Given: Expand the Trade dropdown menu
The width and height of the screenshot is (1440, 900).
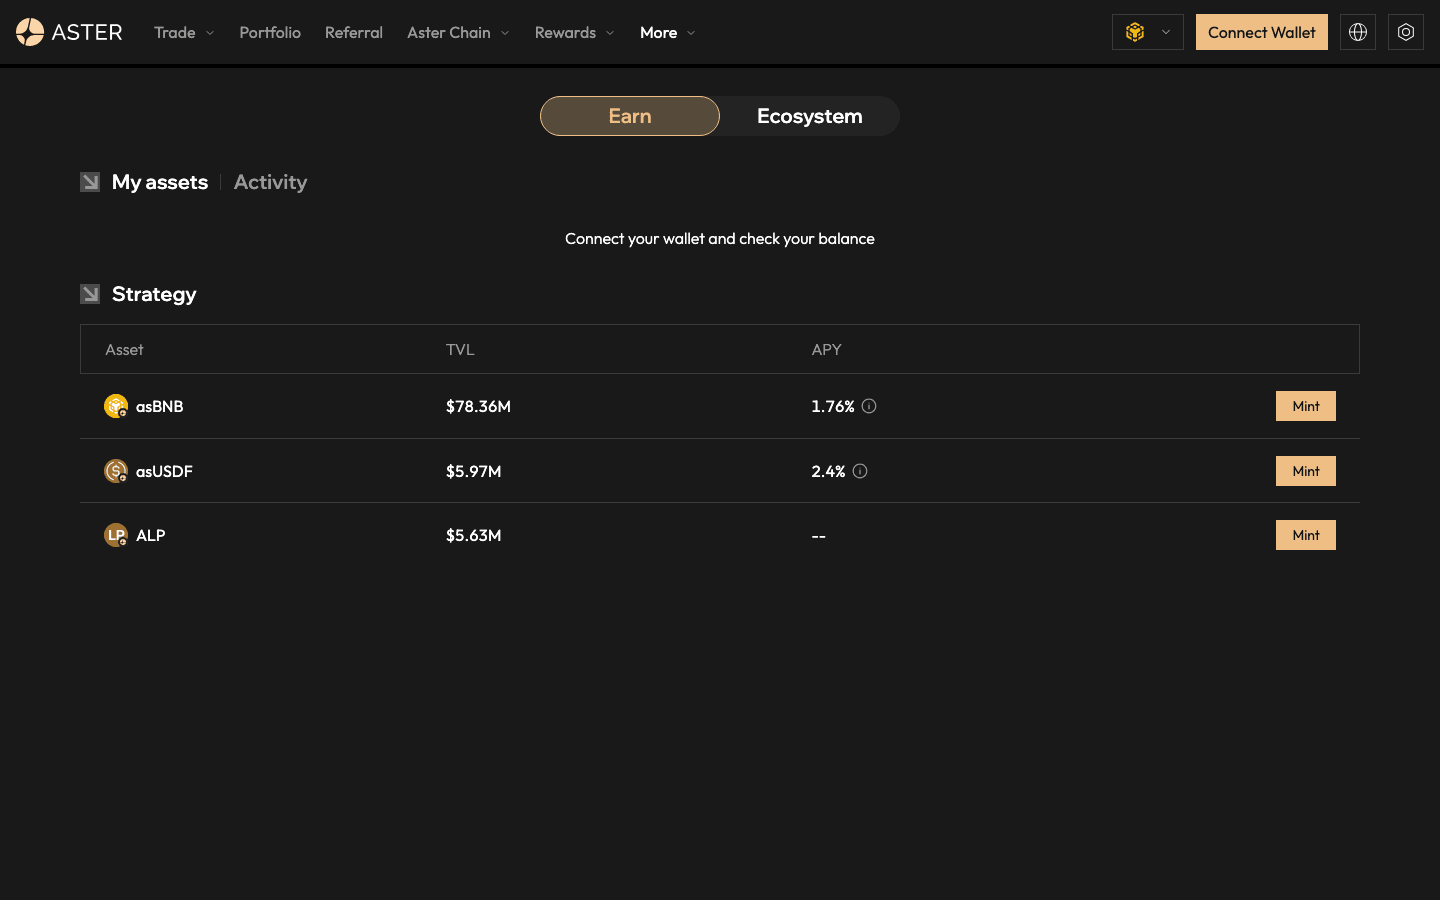Looking at the screenshot, I should pyautogui.click(x=184, y=32).
